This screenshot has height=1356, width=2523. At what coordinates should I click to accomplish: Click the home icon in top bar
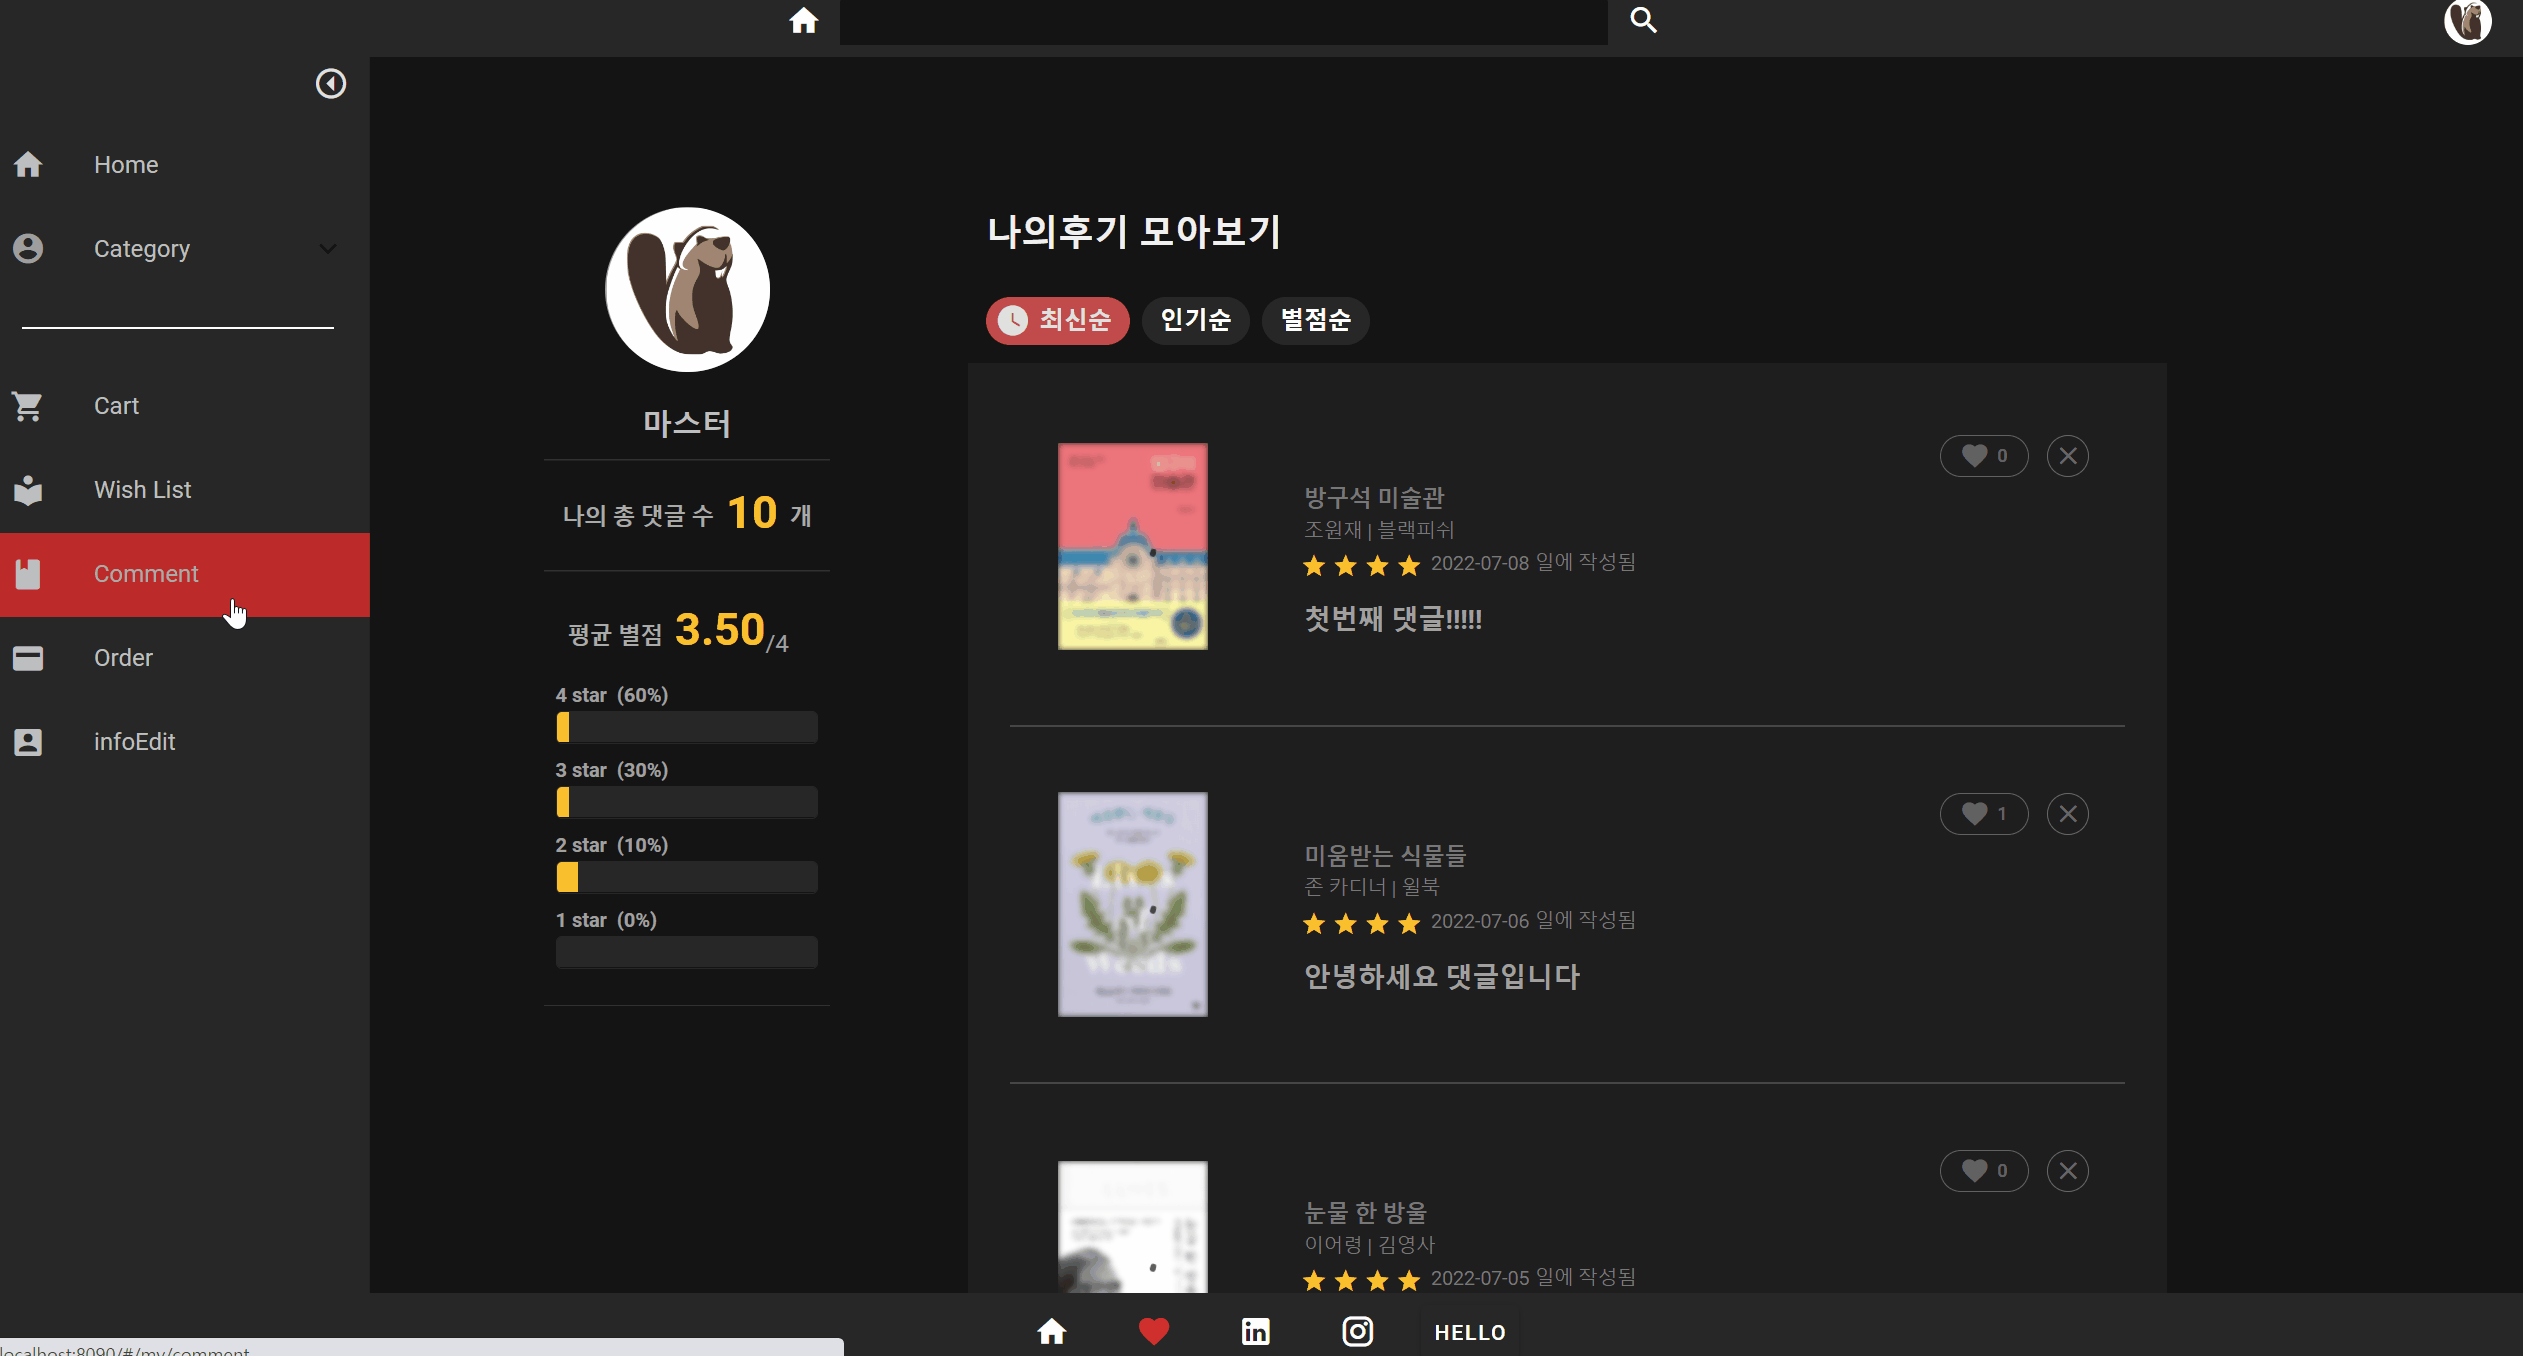point(803,21)
